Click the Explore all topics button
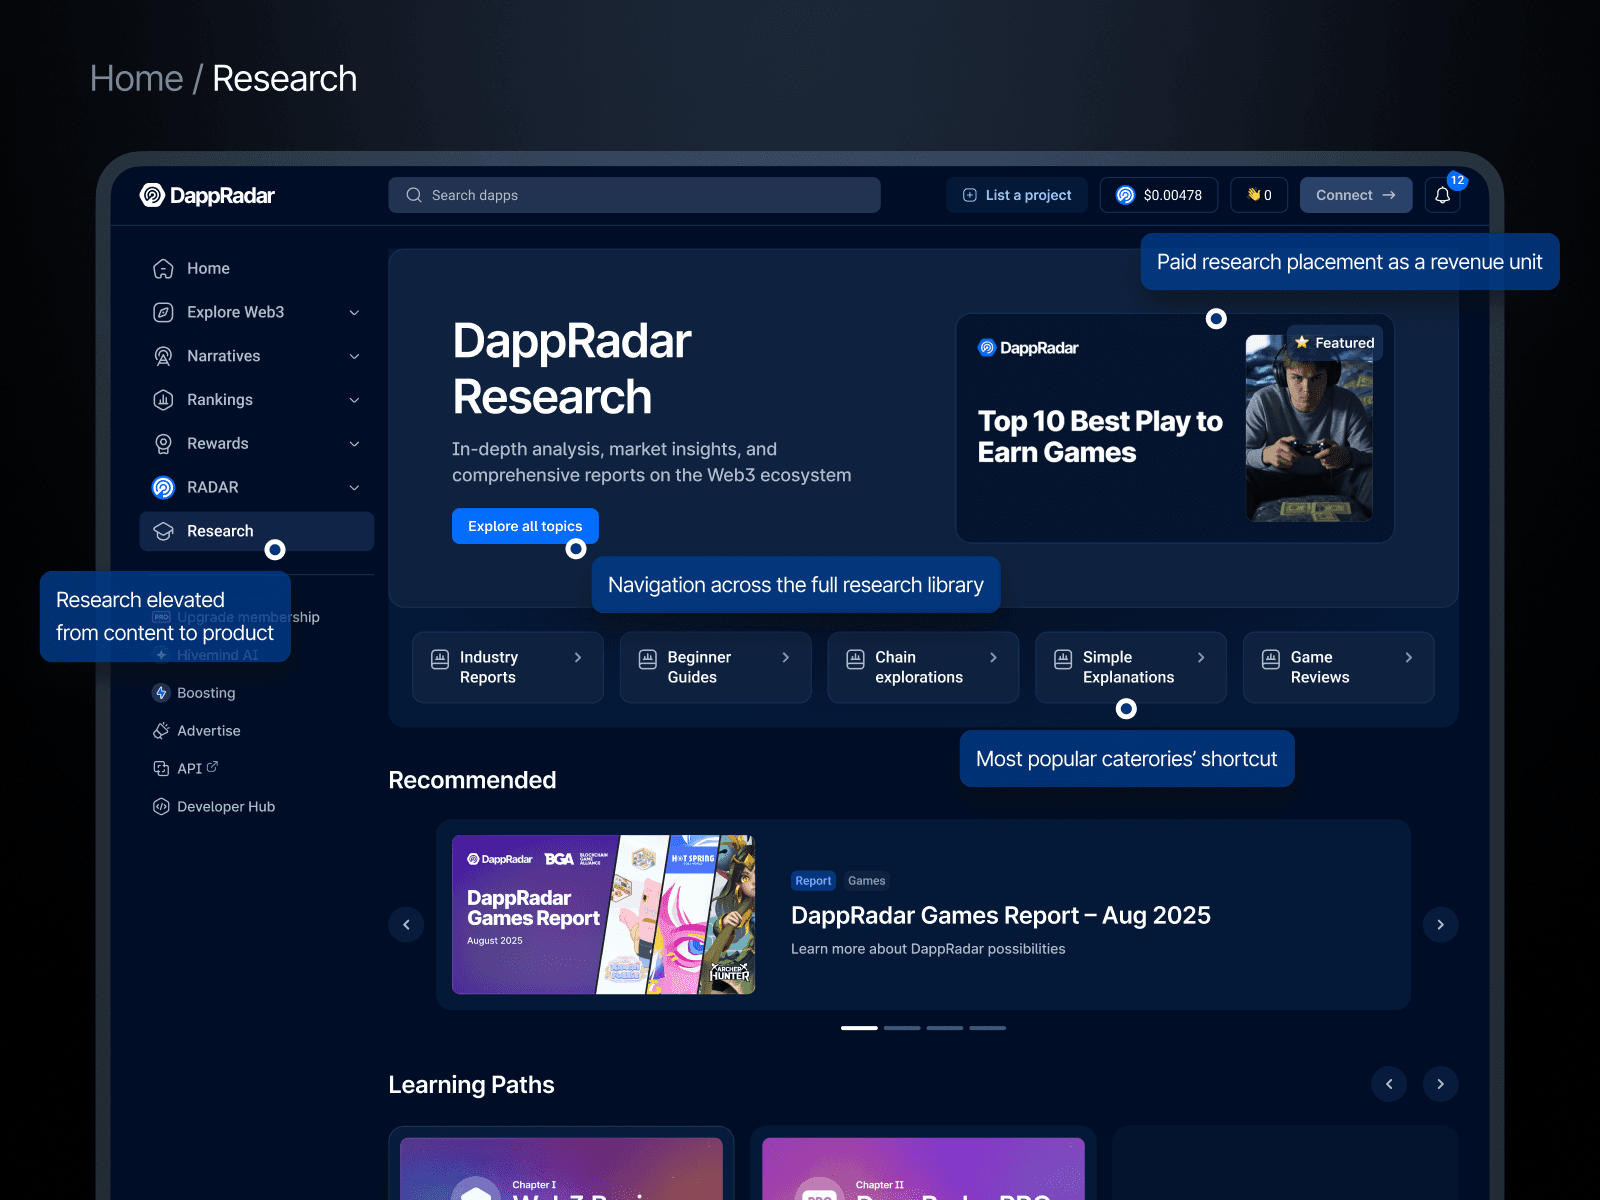This screenshot has width=1600, height=1200. (x=525, y=526)
